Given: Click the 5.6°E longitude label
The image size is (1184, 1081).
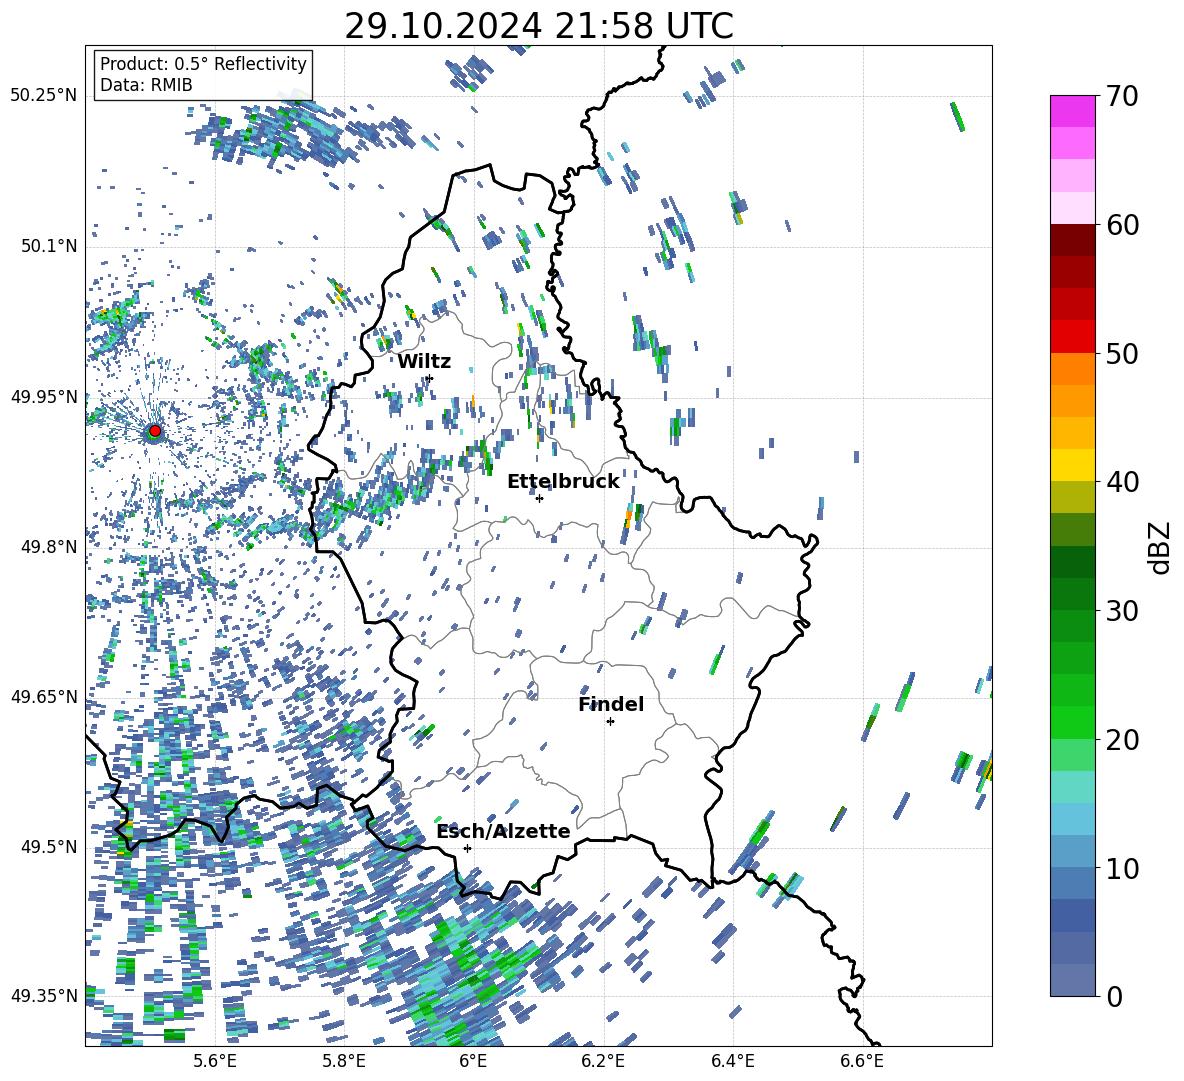Looking at the screenshot, I should pos(215,1061).
